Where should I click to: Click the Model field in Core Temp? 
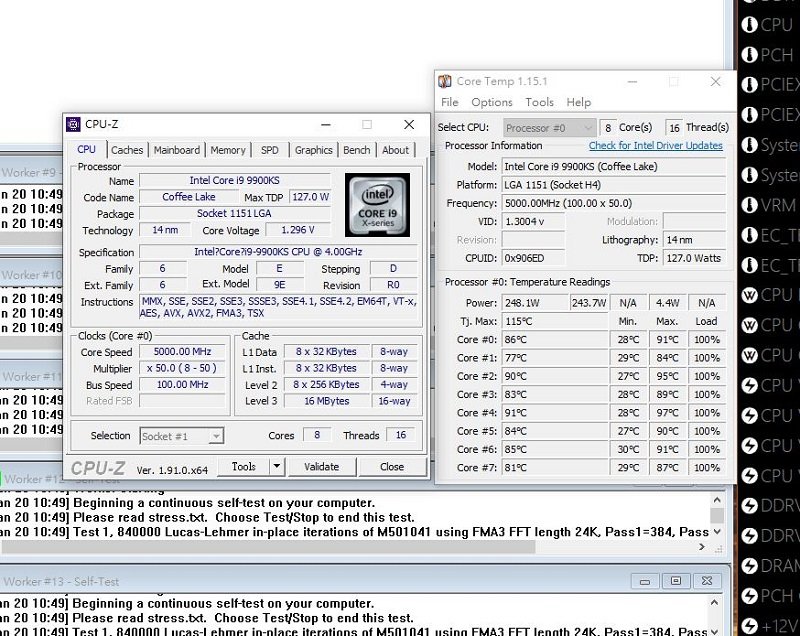tap(614, 166)
